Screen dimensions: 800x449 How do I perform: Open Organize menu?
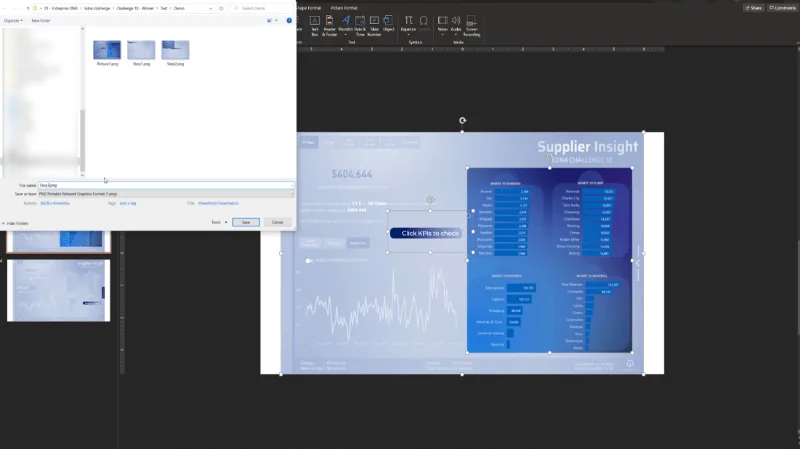13,20
